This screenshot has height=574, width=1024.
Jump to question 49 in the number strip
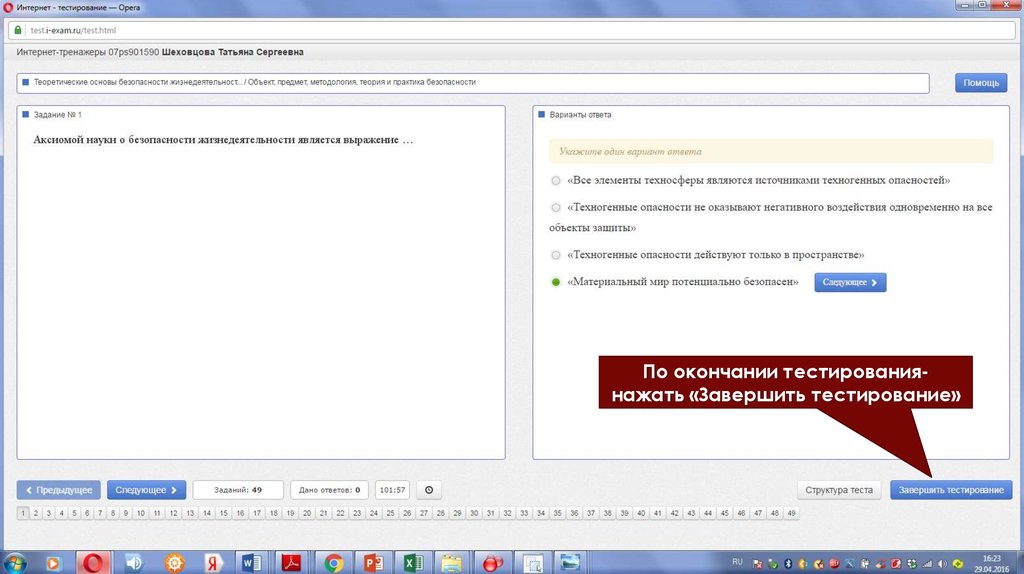pos(791,513)
